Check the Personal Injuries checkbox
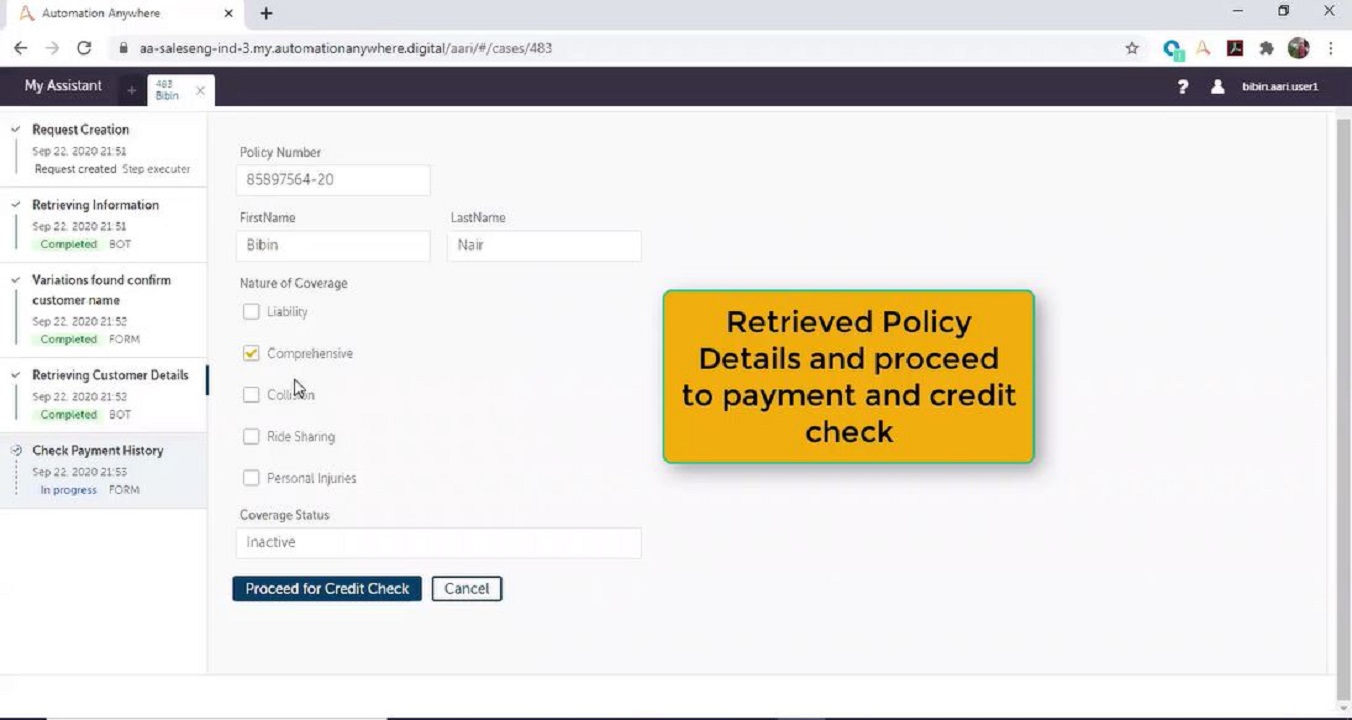The width and height of the screenshot is (1352, 720). coord(251,478)
